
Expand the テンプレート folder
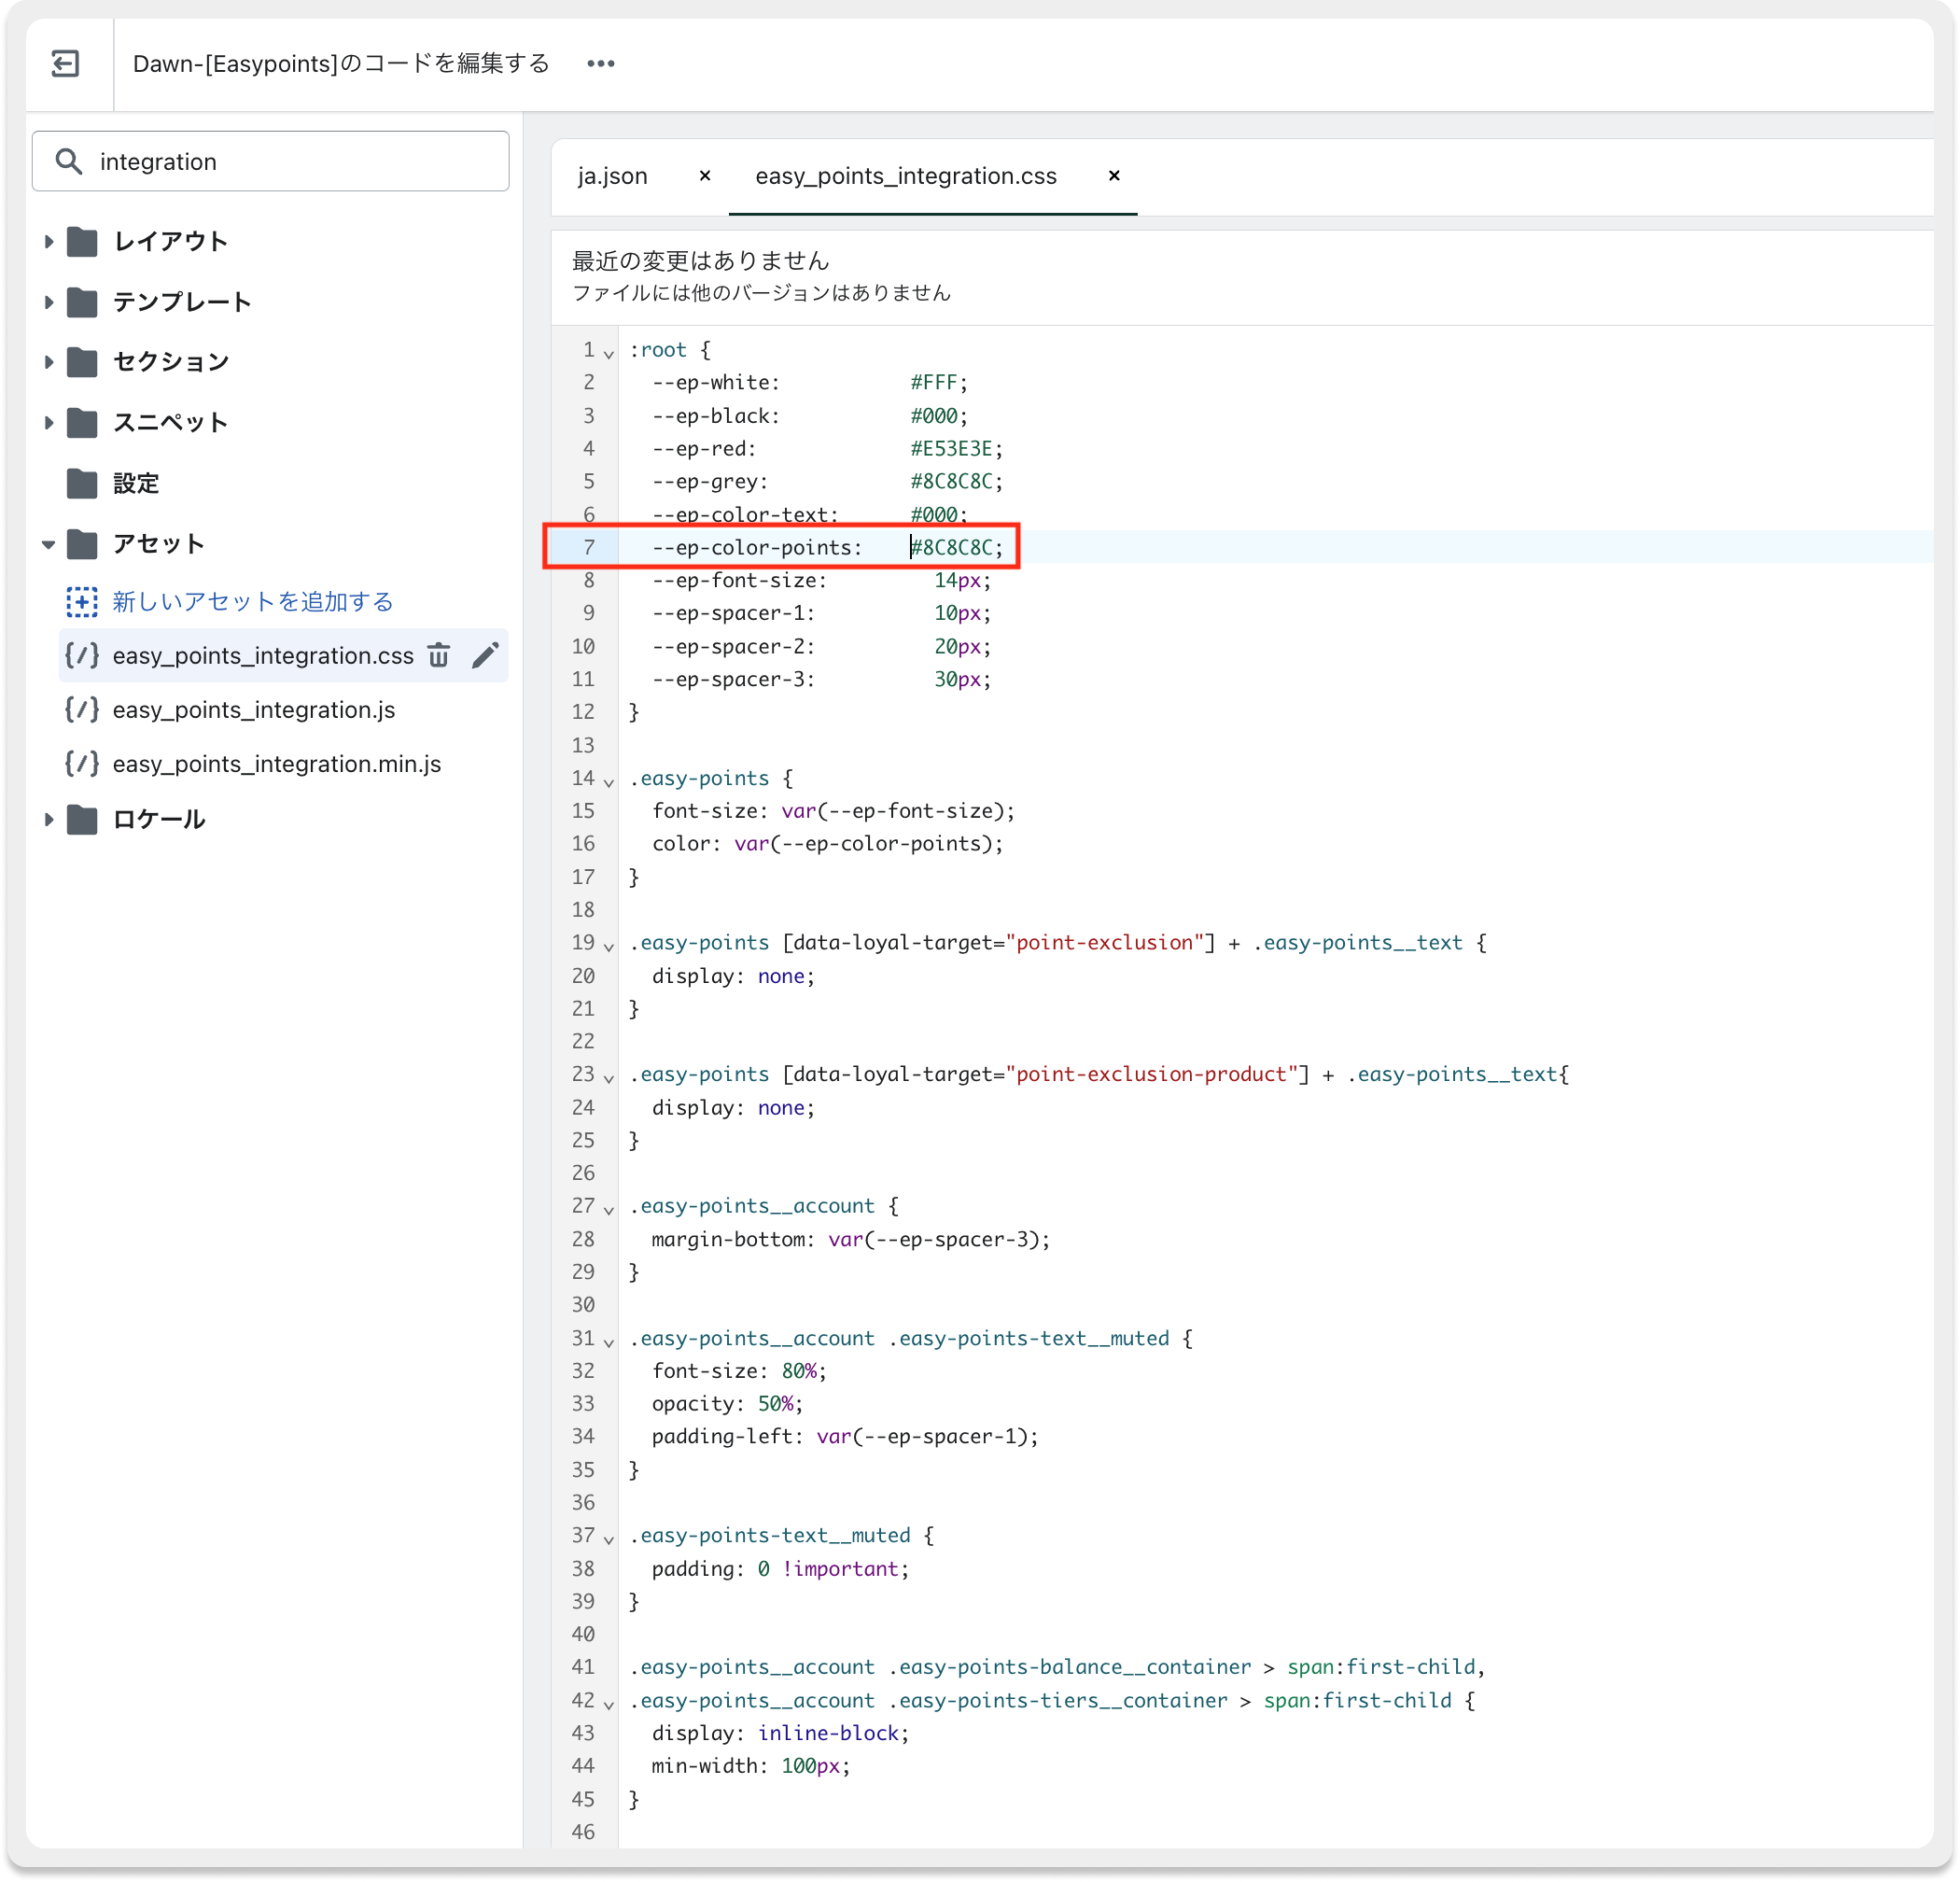click(x=48, y=302)
